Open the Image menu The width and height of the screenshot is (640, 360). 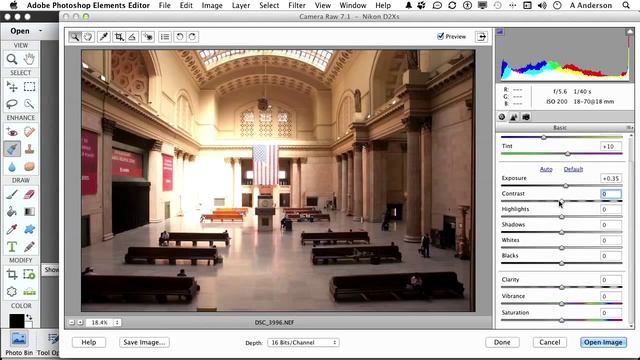[x=212, y=5]
